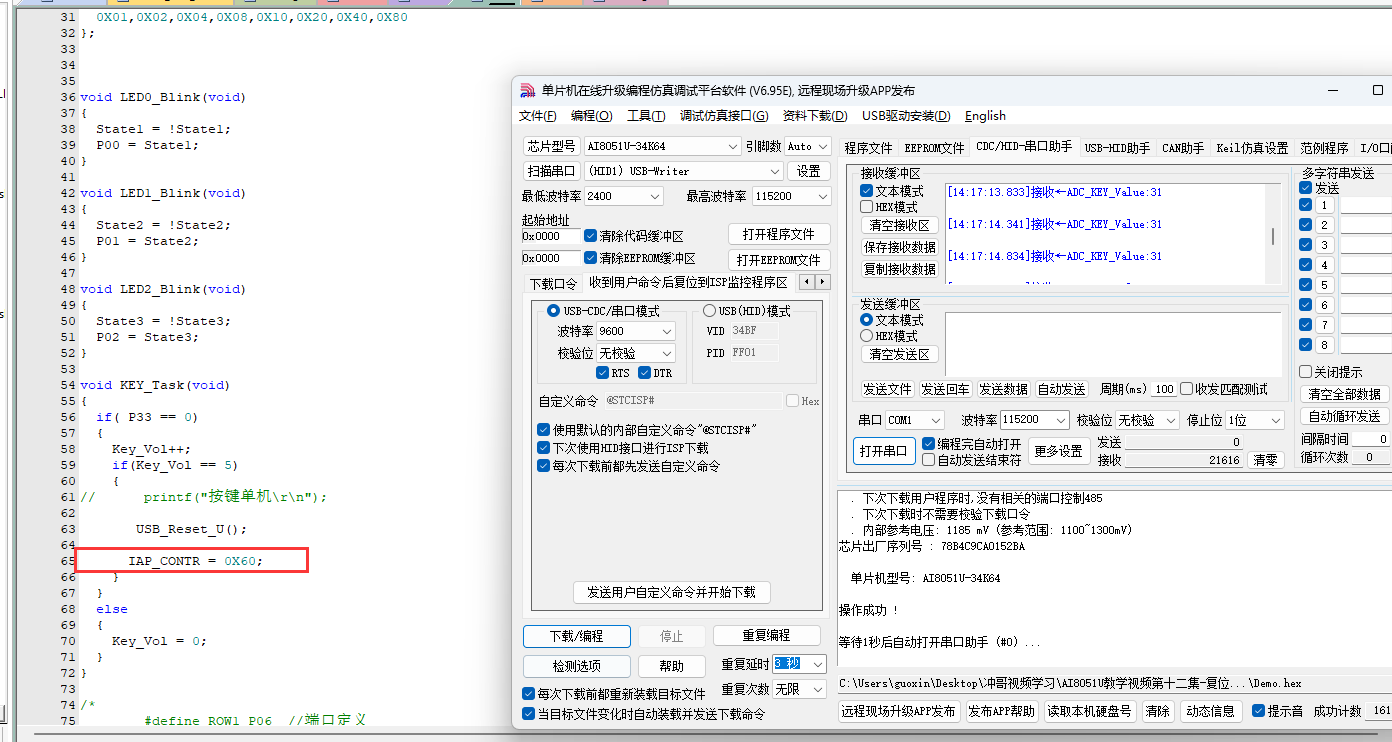This screenshot has height=742, width=1392.
Task: Click 发送用户自定义命令并开始下载 button
Action: pos(671,592)
